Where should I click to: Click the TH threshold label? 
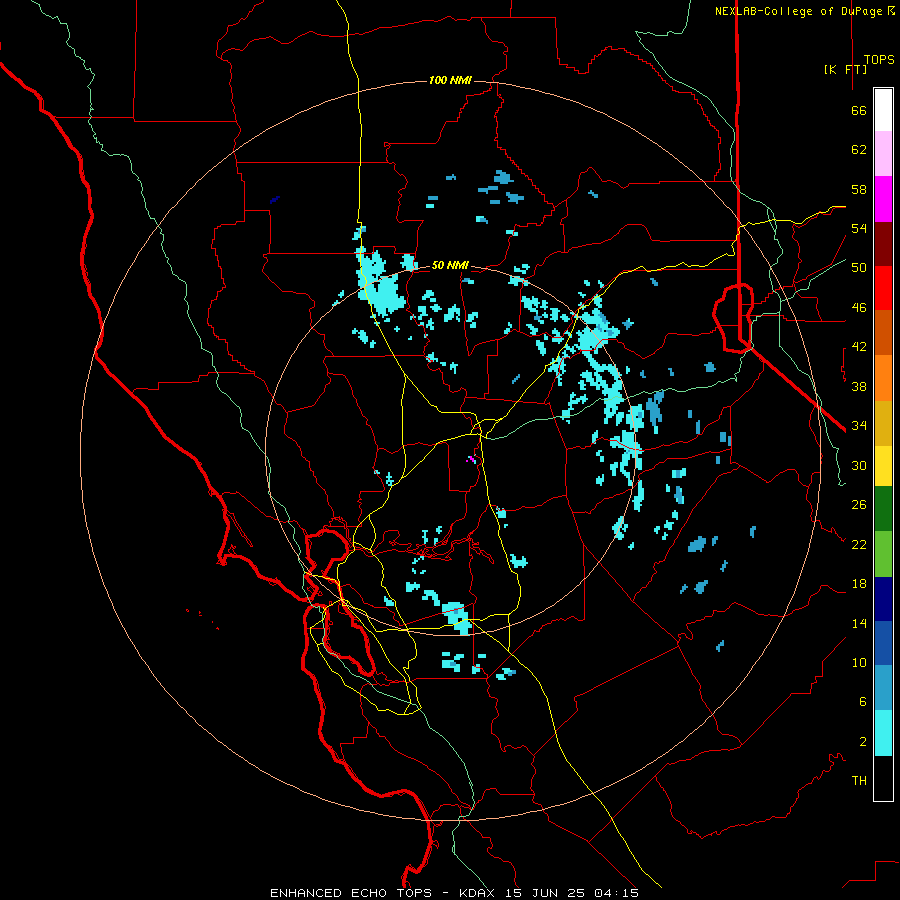859,781
